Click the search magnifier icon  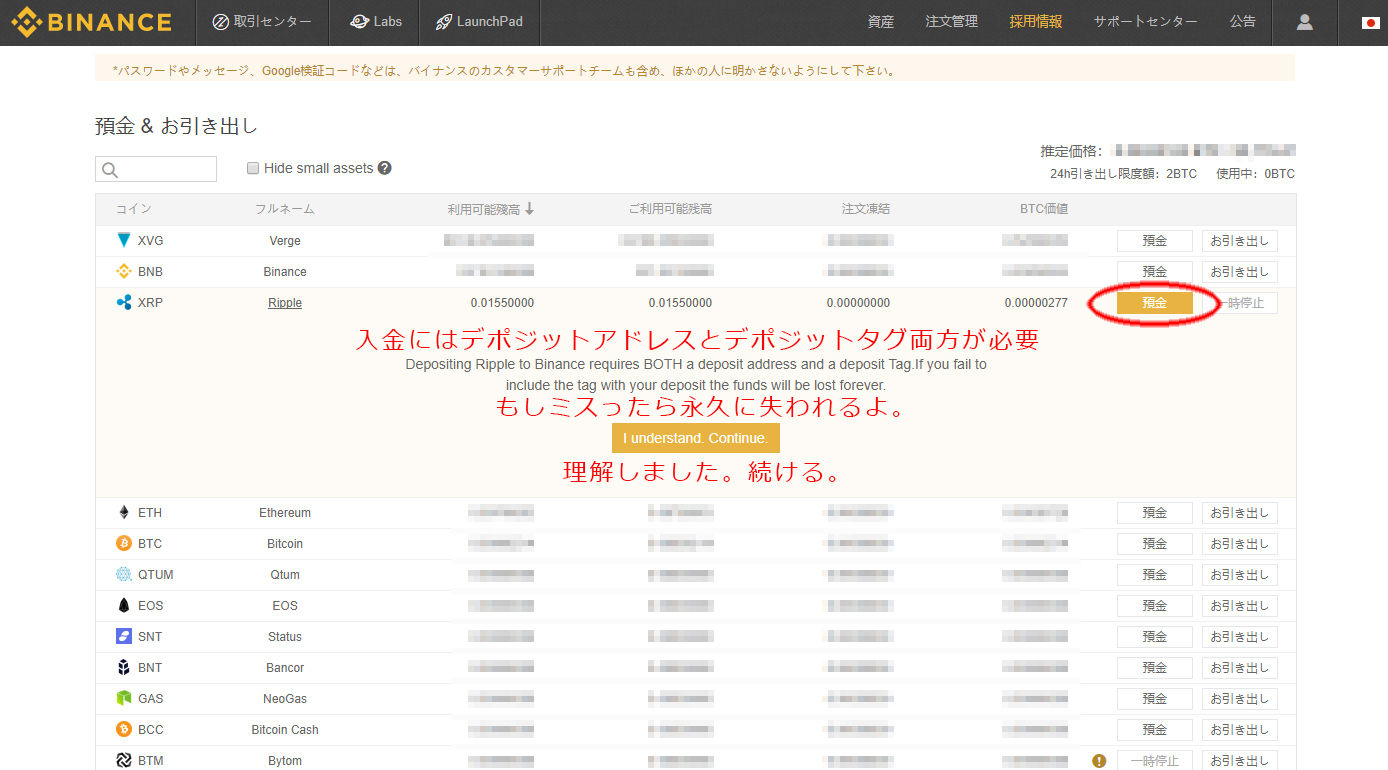[x=110, y=170]
